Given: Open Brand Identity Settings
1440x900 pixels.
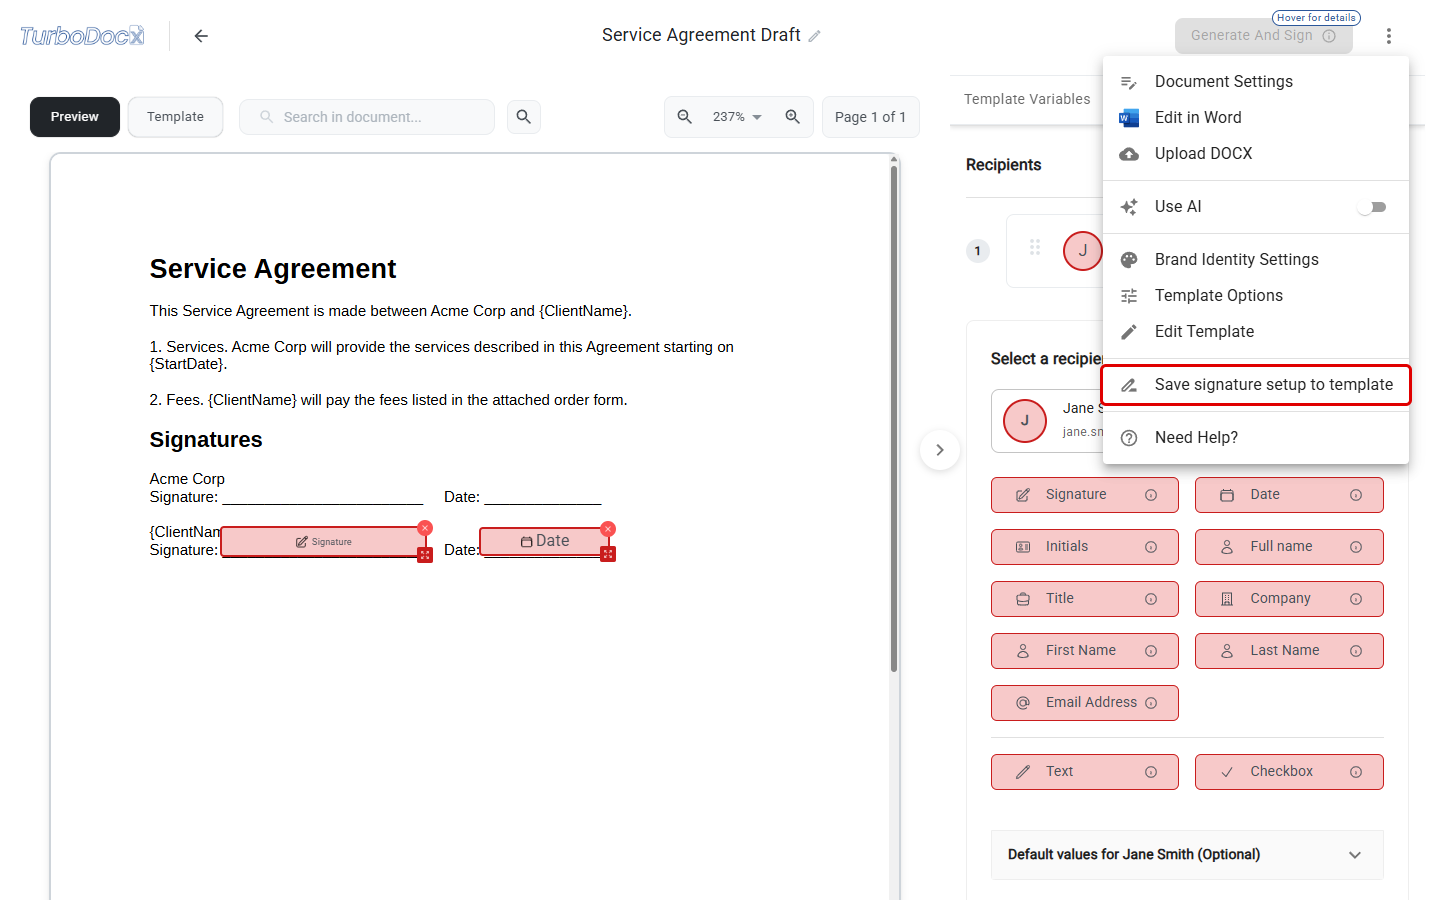Looking at the screenshot, I should click(x=1256, y=260).
